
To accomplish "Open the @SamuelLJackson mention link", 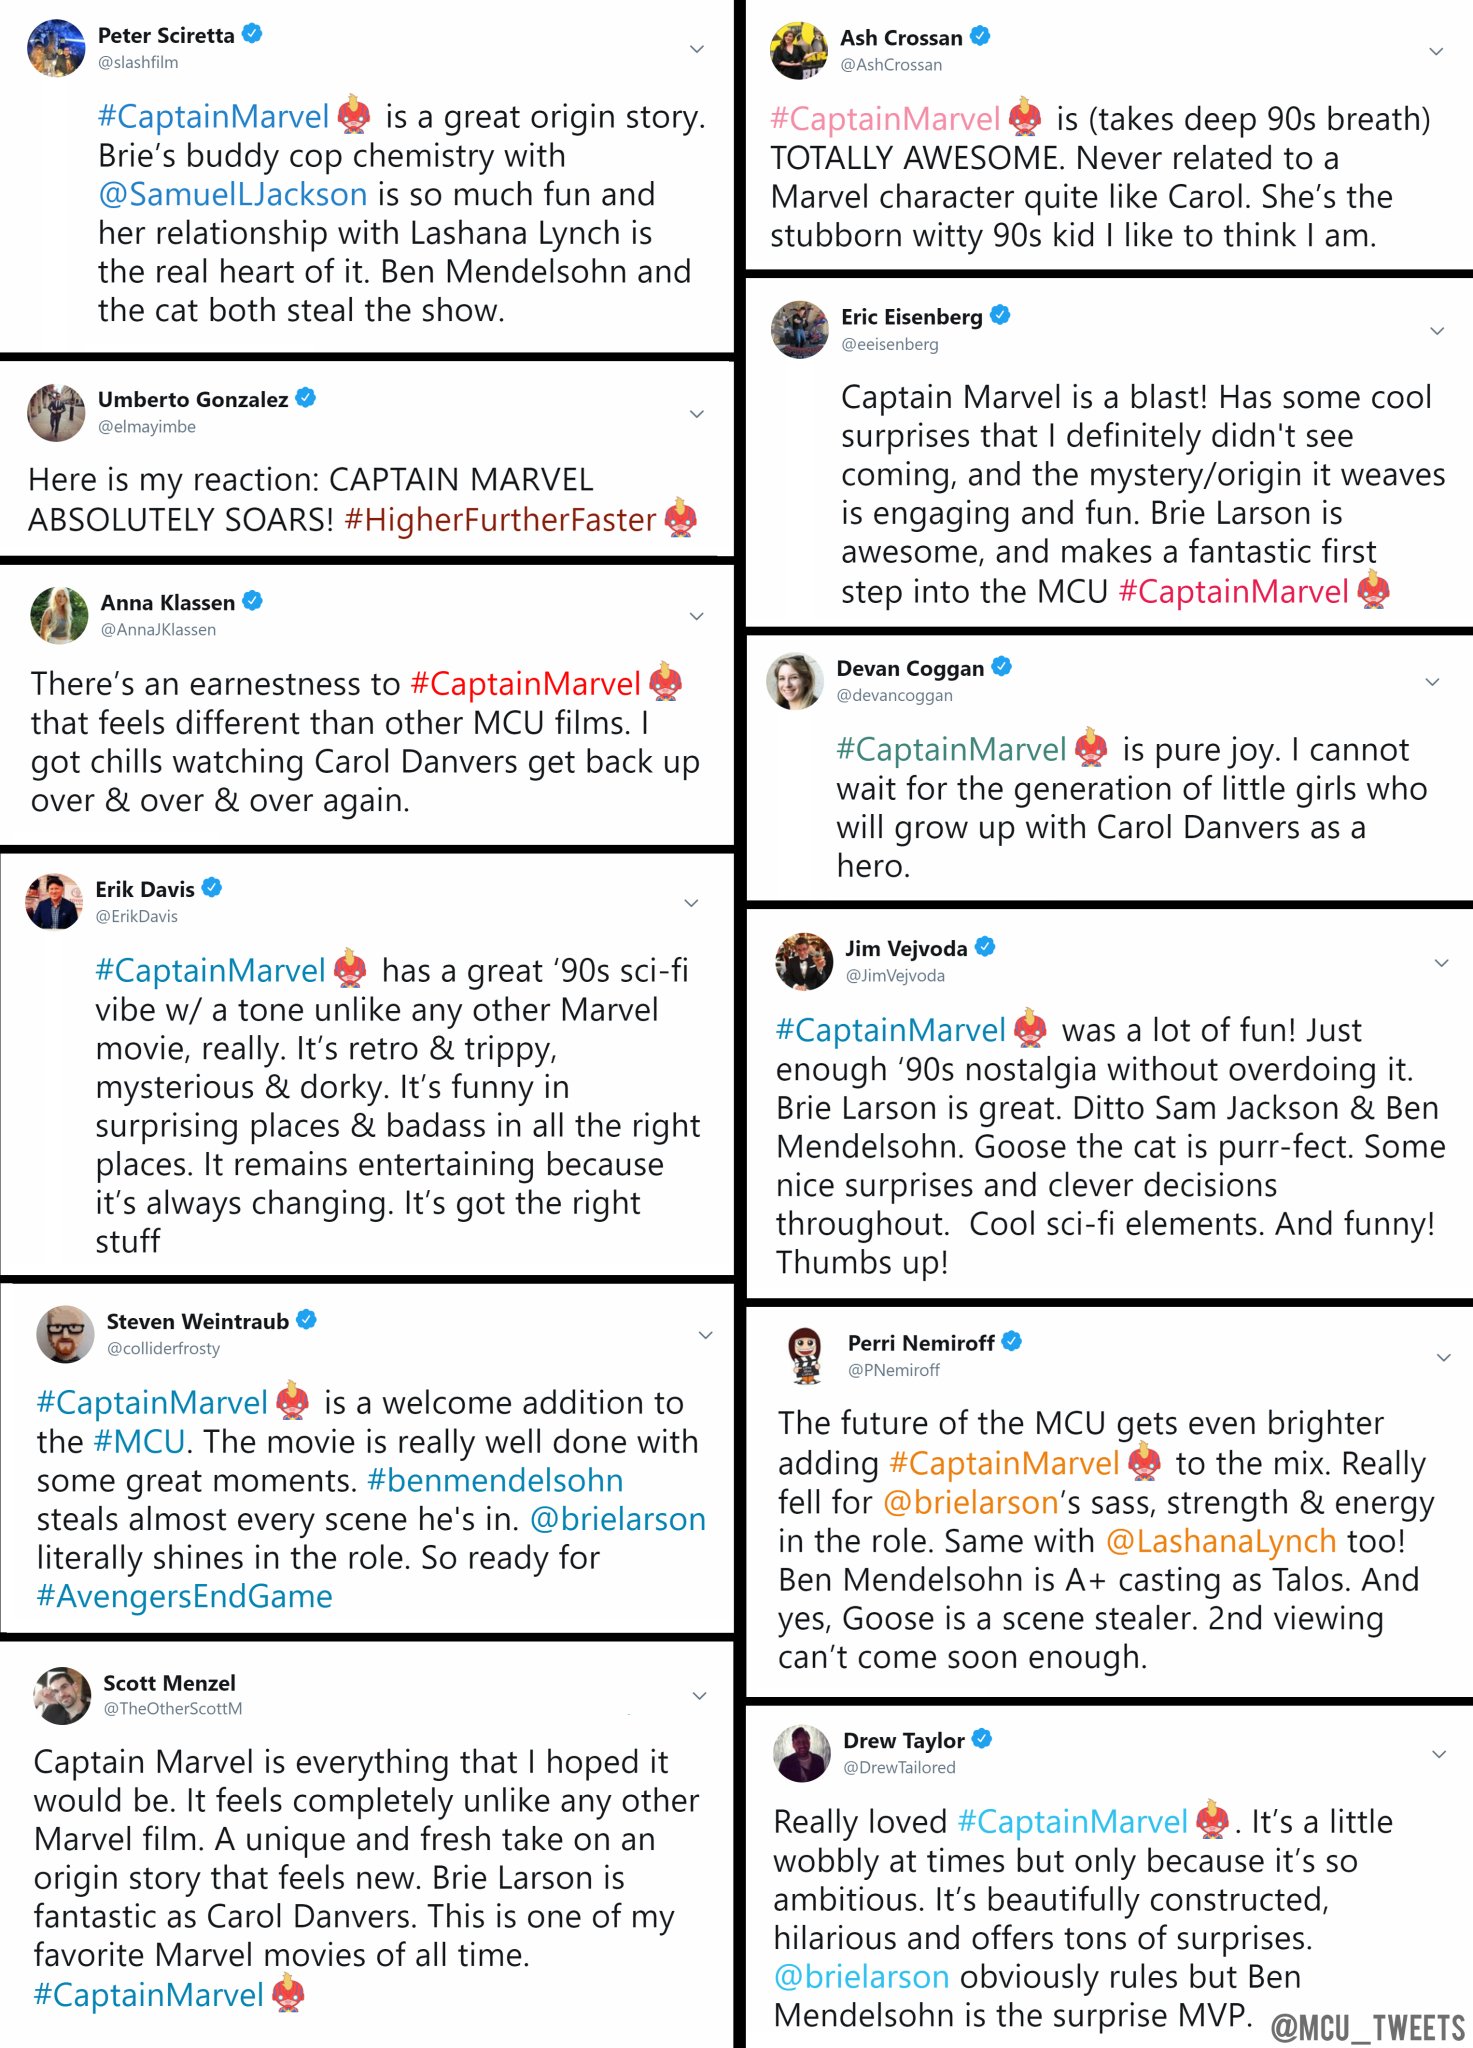I will 233,194.
